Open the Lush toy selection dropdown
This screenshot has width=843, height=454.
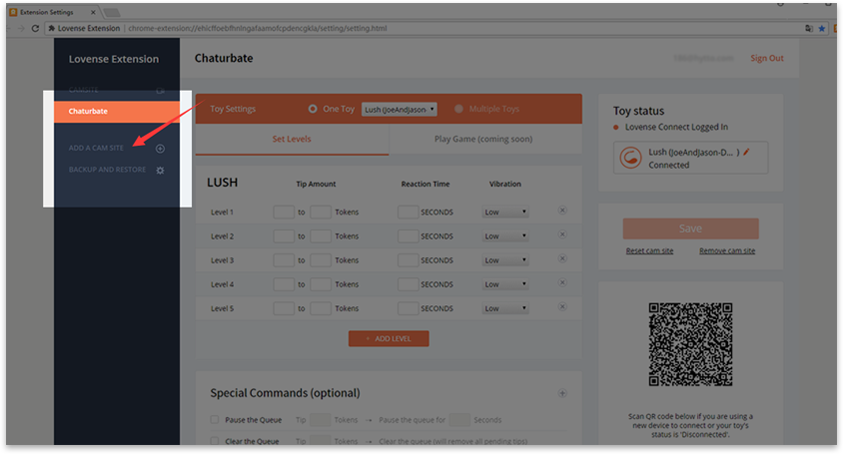[x=399, y=109]
